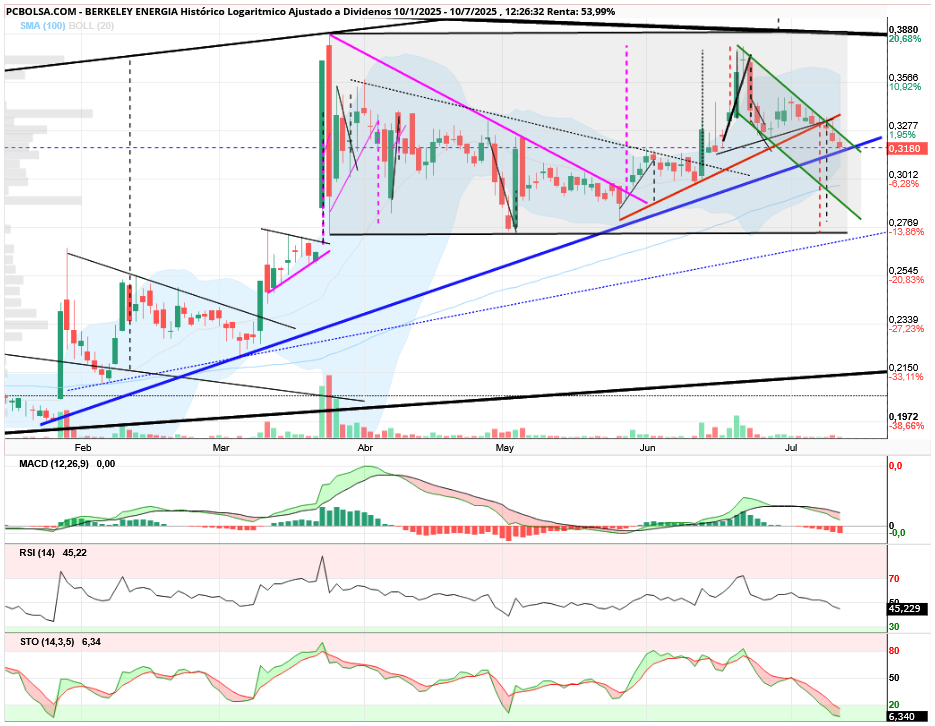Click the red 0,0 MACD axis label
The width and height of the screenshot is (935, 726).
895,466
